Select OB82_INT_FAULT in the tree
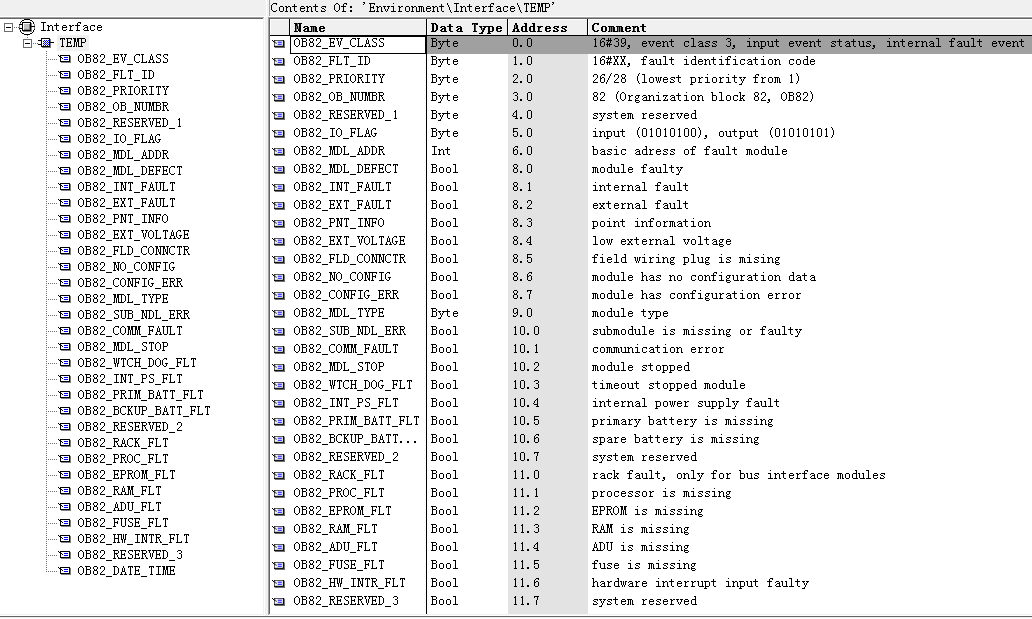Image resolution: width=1032 pixels, height=619 pixels. click(126, 186)
